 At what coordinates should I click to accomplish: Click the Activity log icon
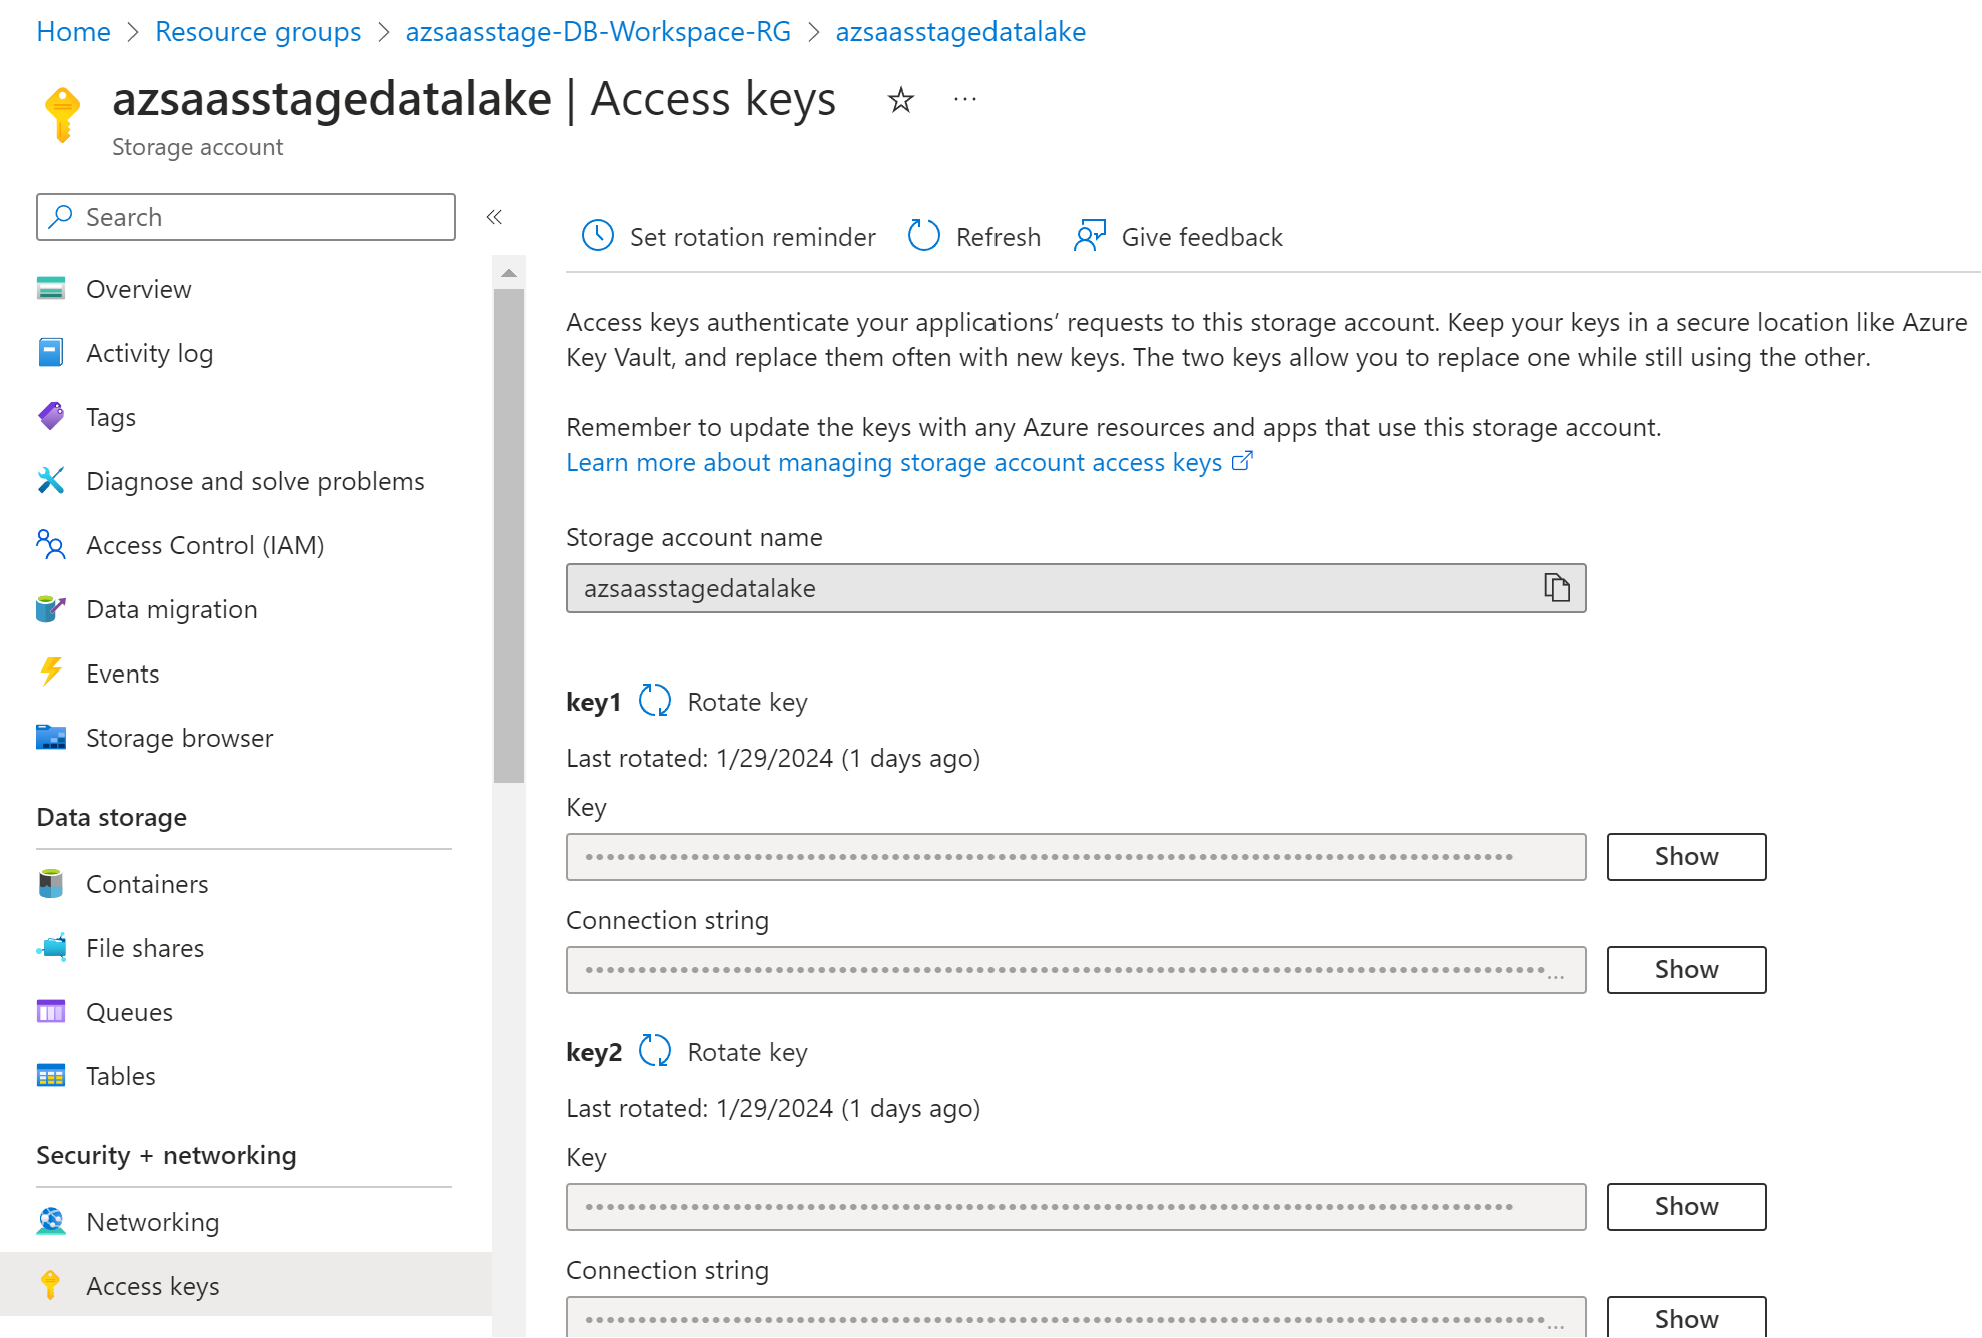(x=51, y=353)
